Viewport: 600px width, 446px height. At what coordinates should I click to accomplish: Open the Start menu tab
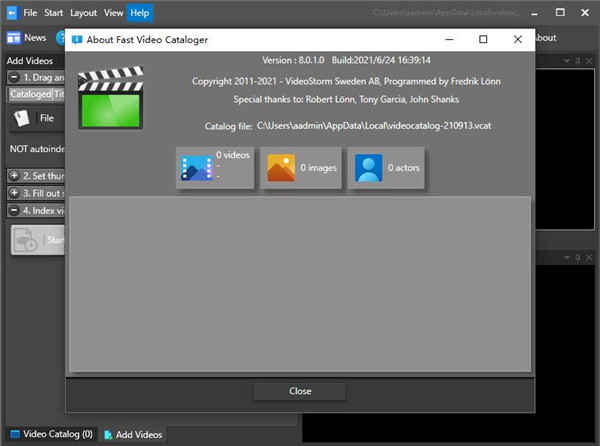[53, 13]
